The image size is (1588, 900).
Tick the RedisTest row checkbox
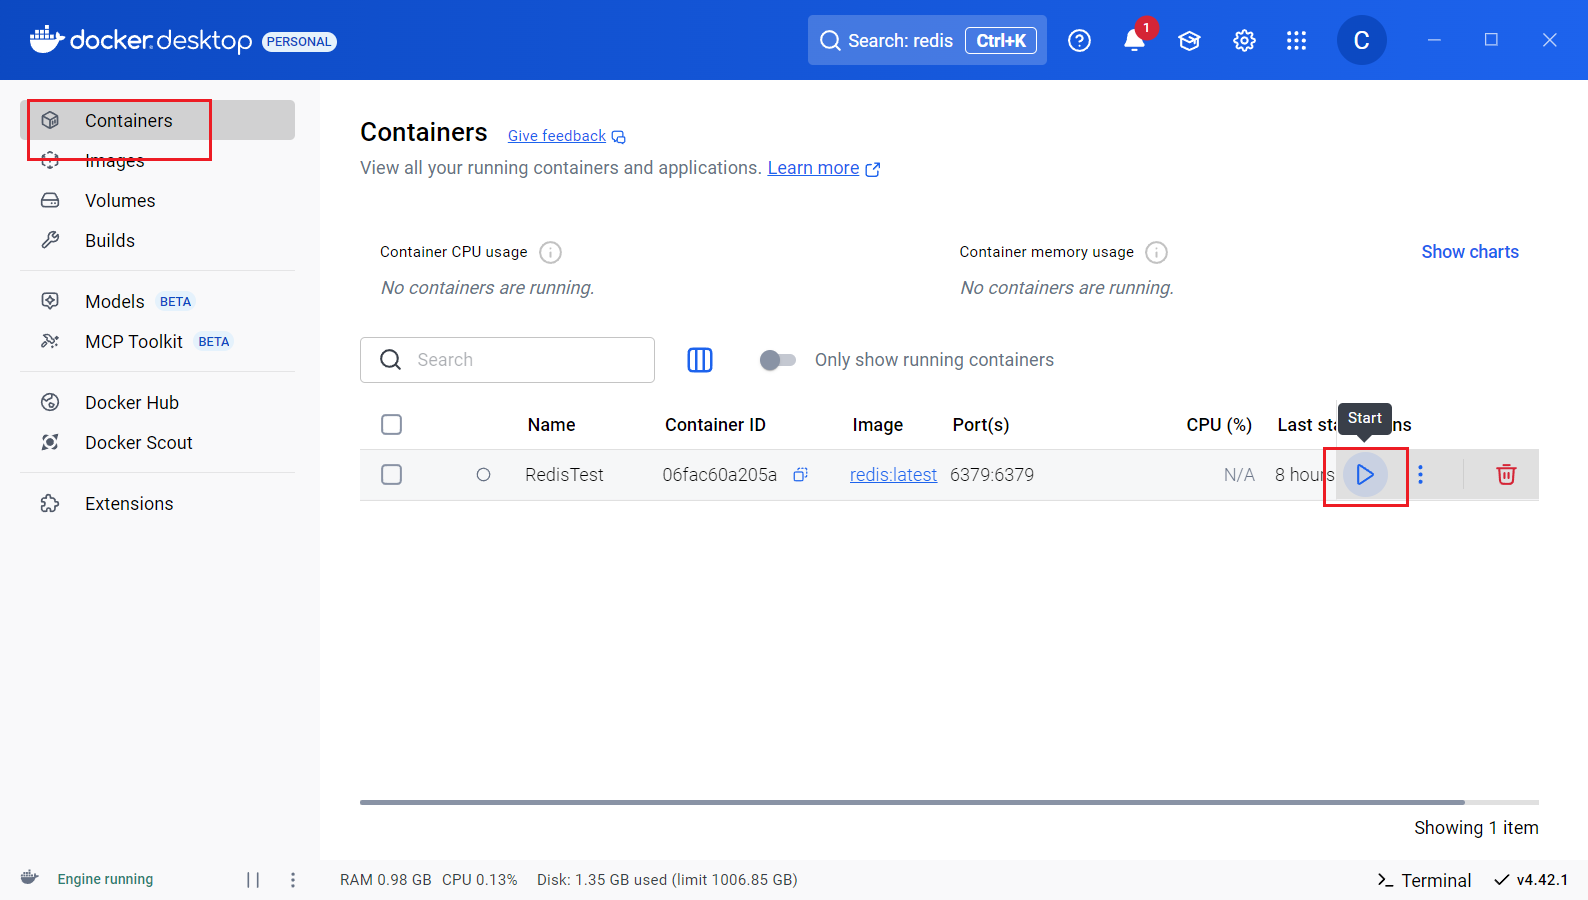[392, 475]
